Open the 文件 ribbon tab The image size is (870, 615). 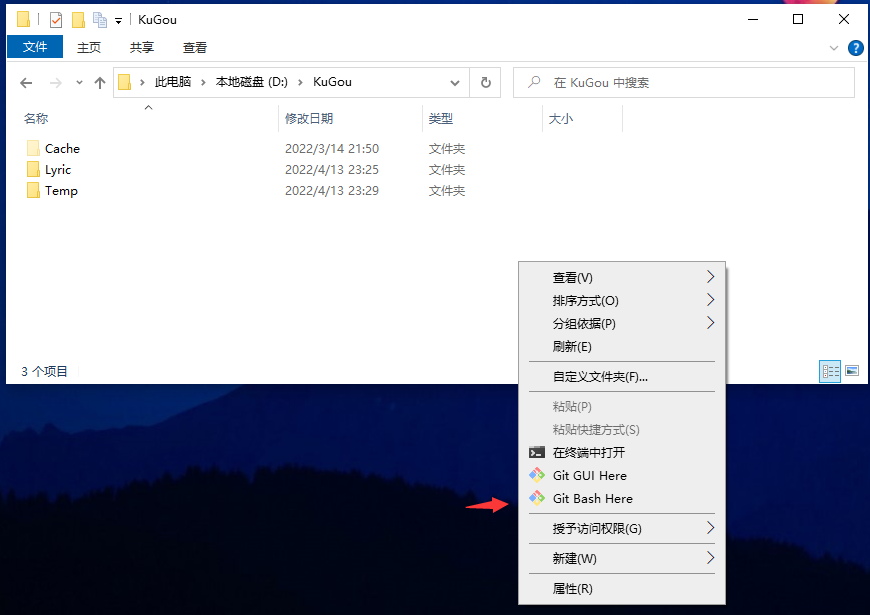click(35, 47)
